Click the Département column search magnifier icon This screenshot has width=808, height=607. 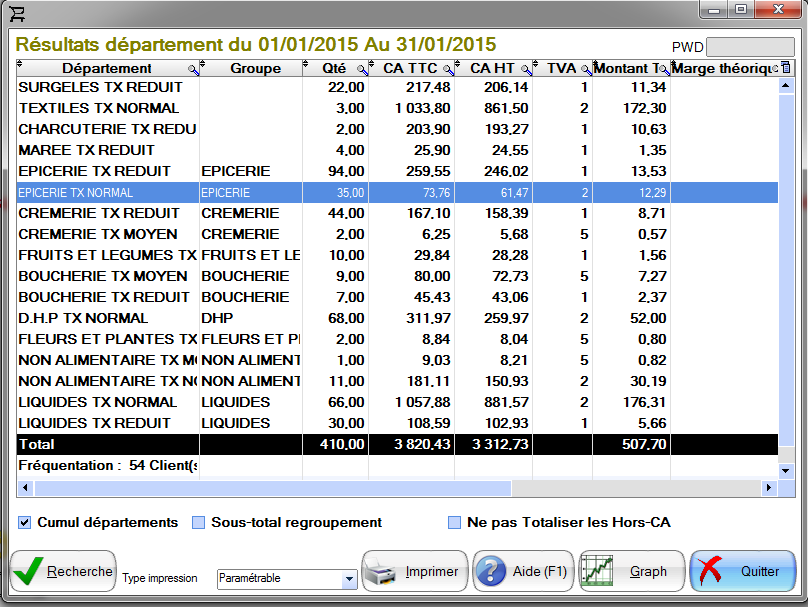pos(193,69)
